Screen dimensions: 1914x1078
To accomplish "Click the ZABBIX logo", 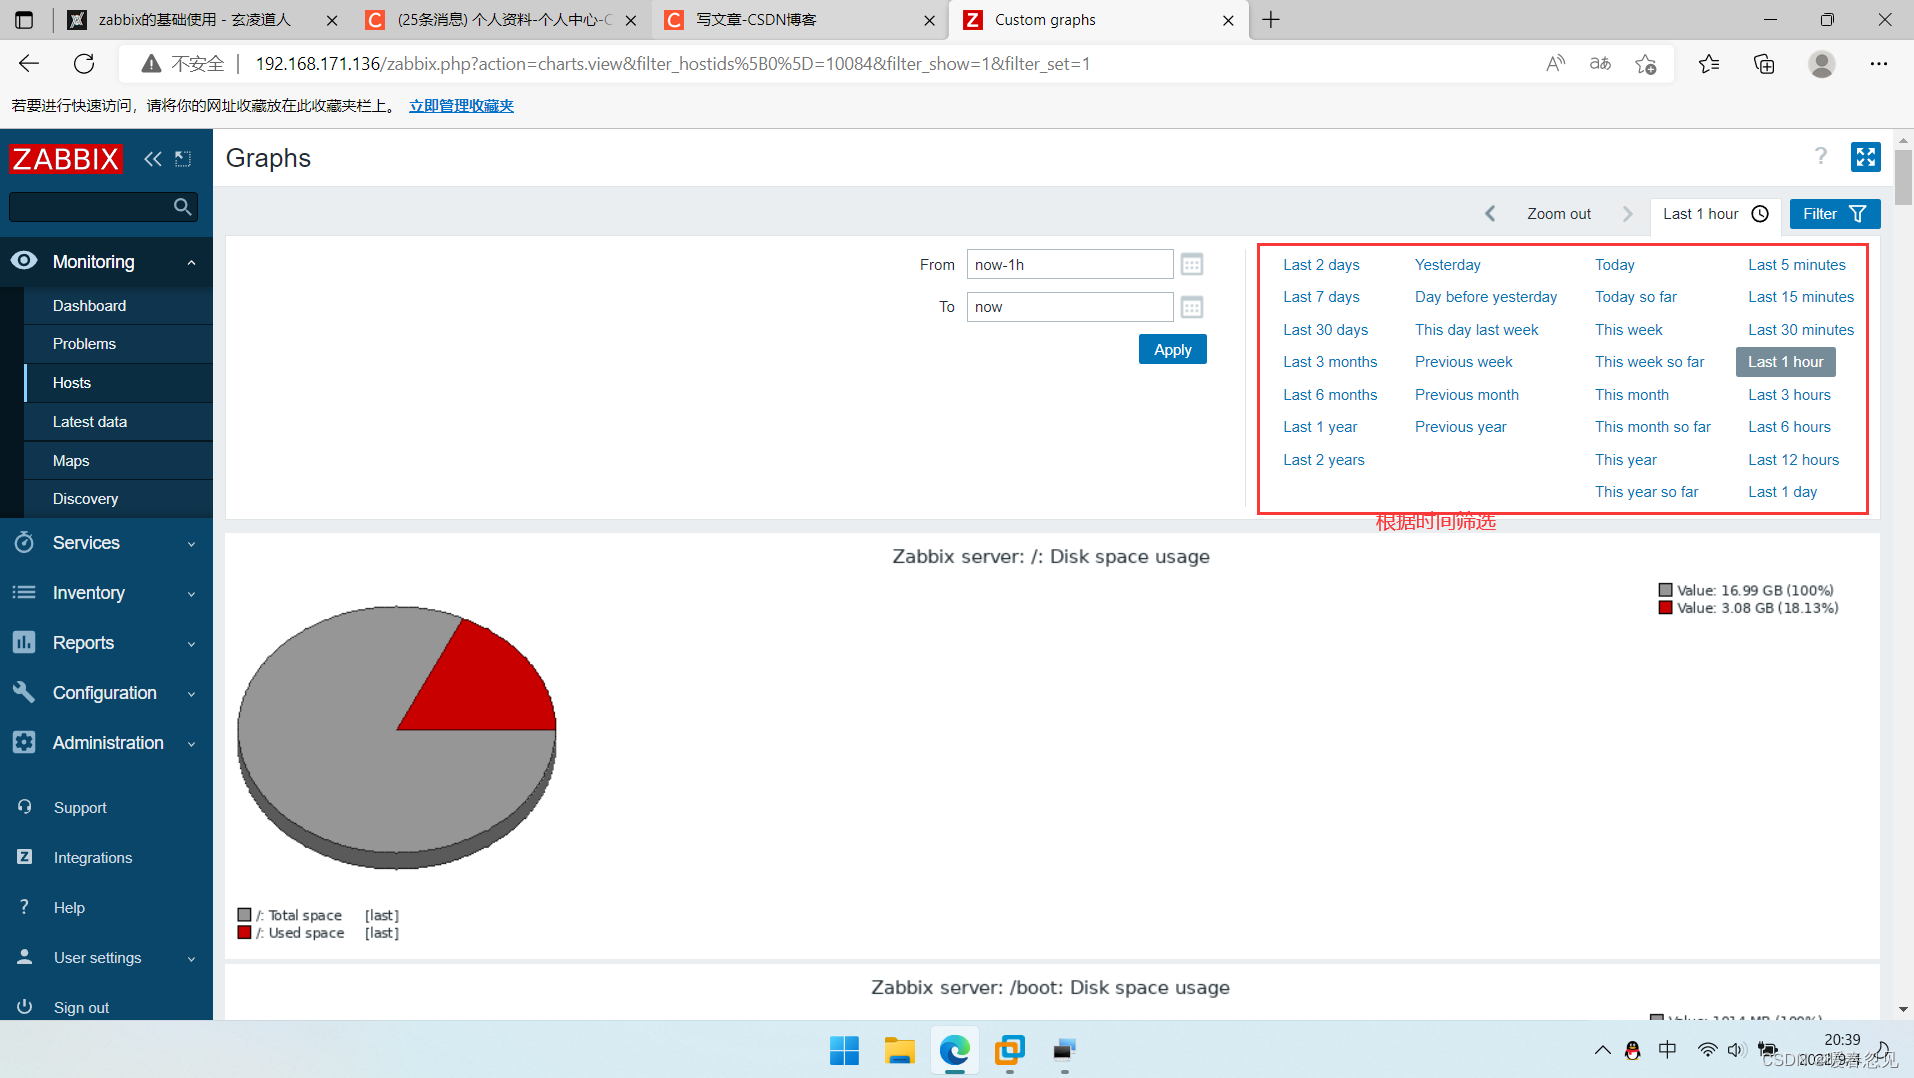I will 66,158.
